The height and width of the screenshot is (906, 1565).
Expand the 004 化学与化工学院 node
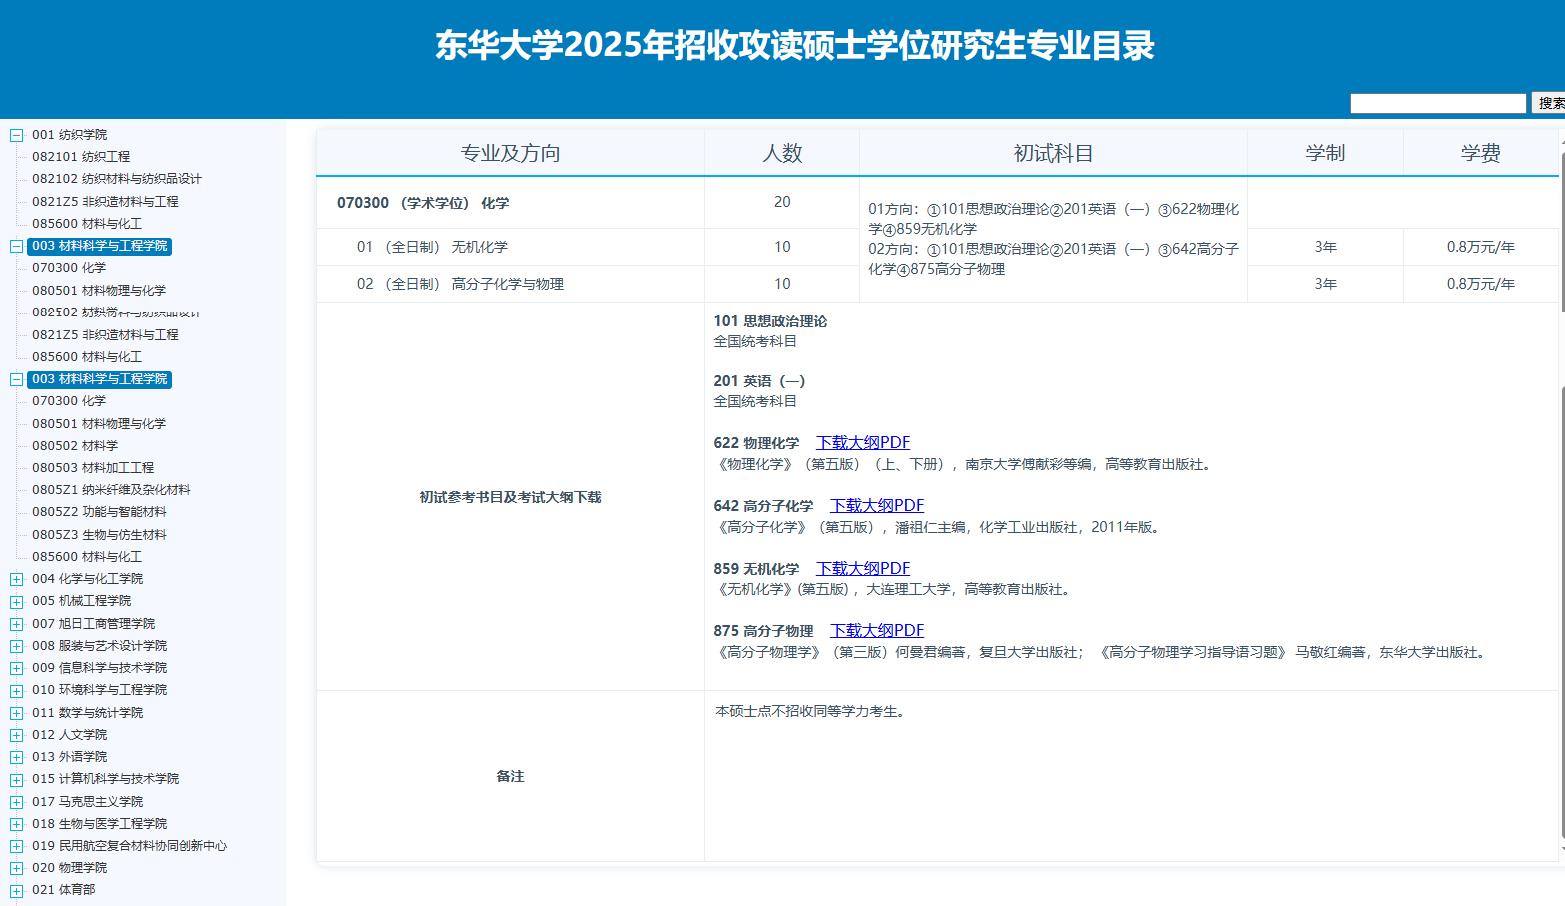click(16, 579)
